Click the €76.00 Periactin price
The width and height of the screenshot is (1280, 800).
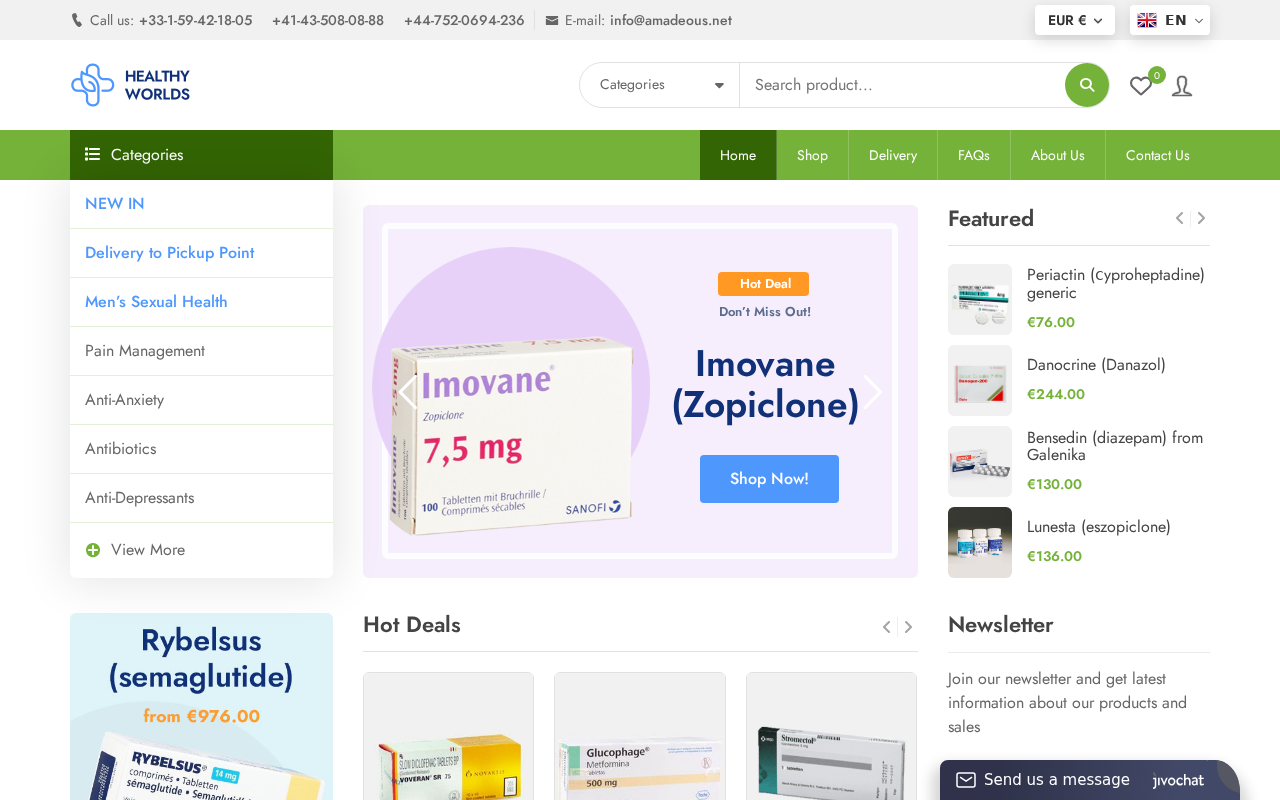1051,323
